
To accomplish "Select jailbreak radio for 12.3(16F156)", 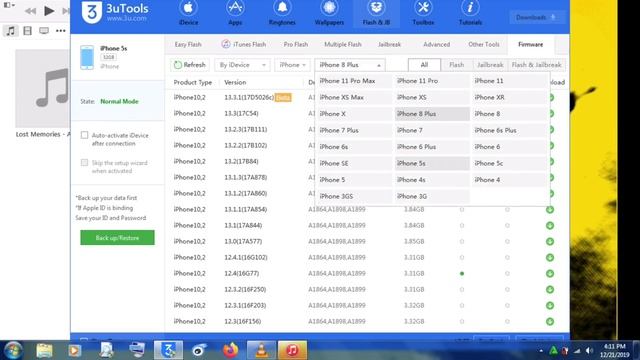I will [x=507, y=322].
